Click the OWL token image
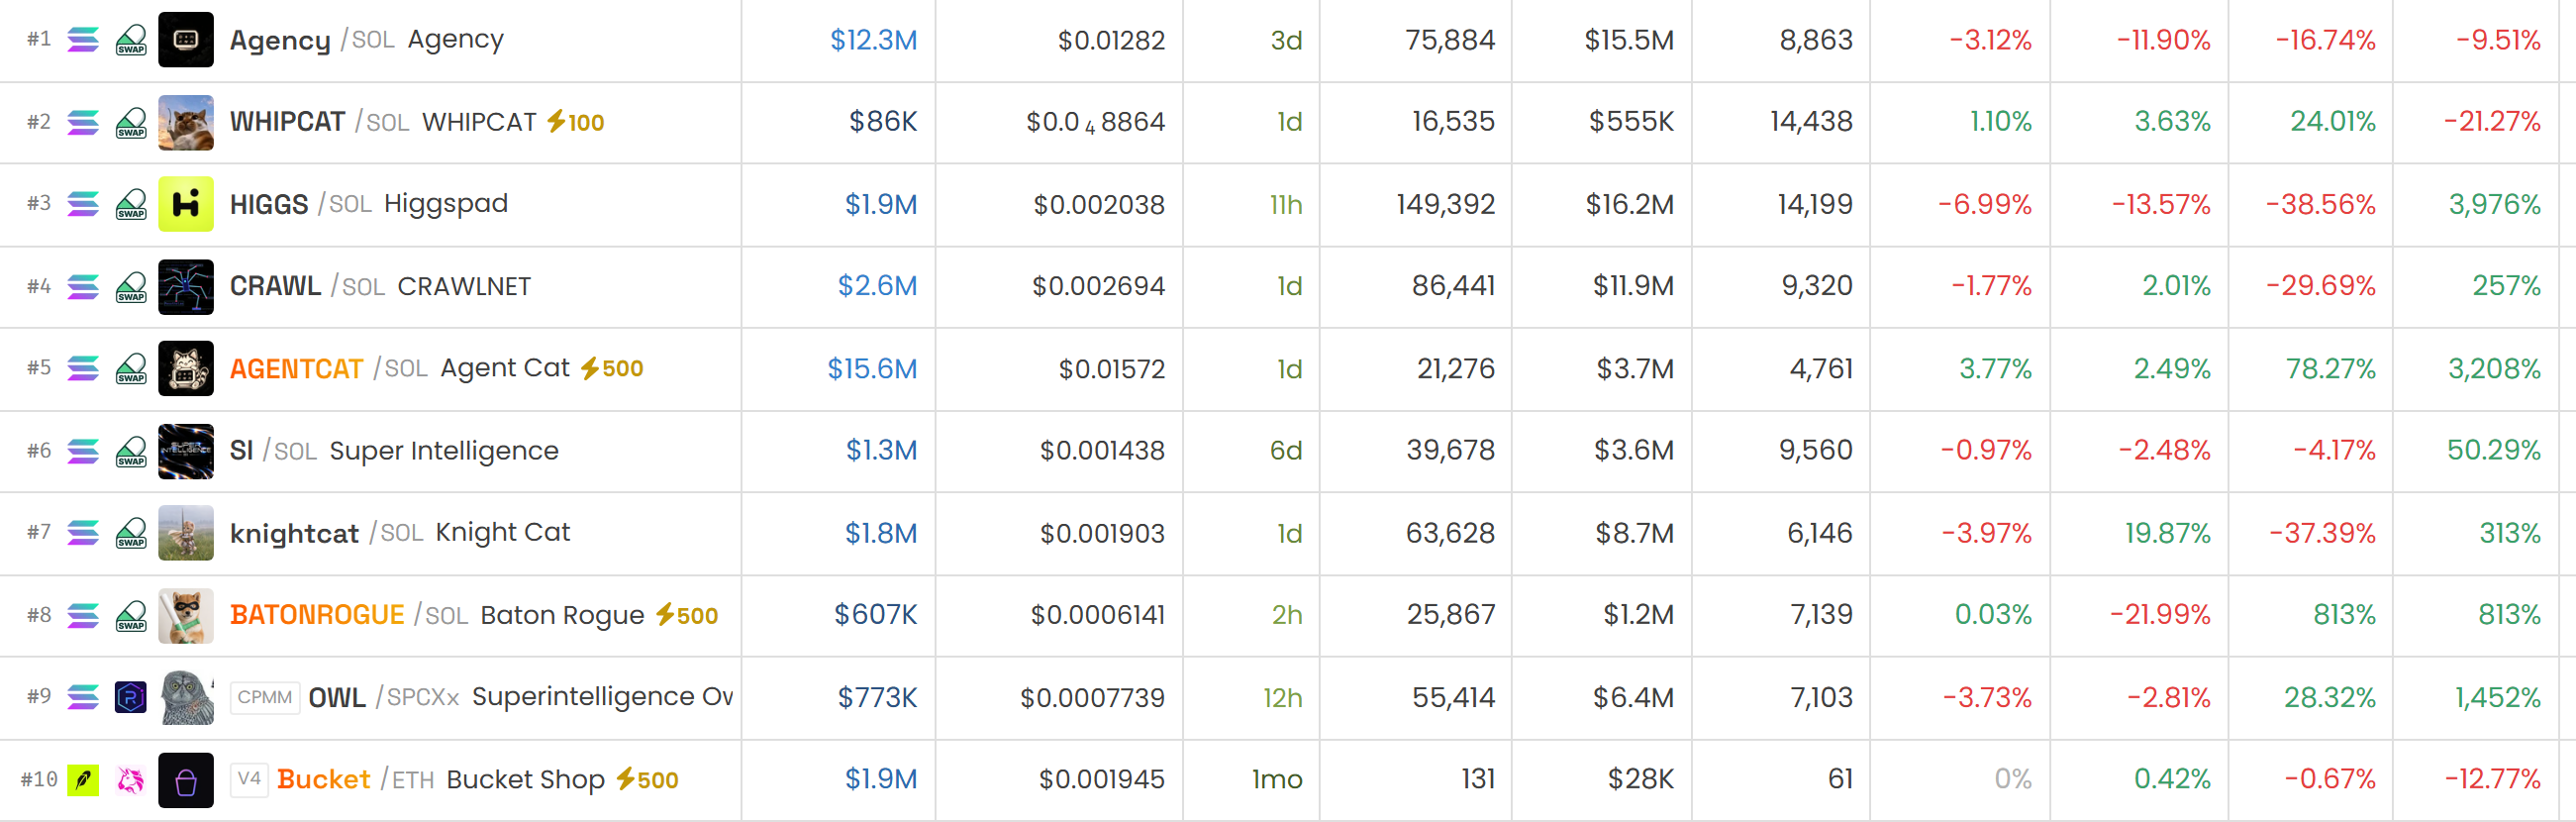 [186, 697]
